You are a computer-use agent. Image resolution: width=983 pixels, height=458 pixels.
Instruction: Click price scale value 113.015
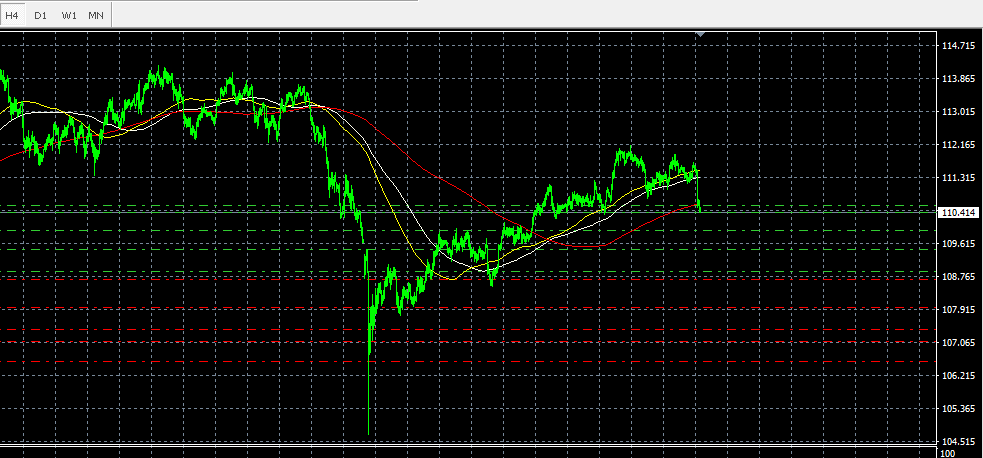(x=959, y=112)
